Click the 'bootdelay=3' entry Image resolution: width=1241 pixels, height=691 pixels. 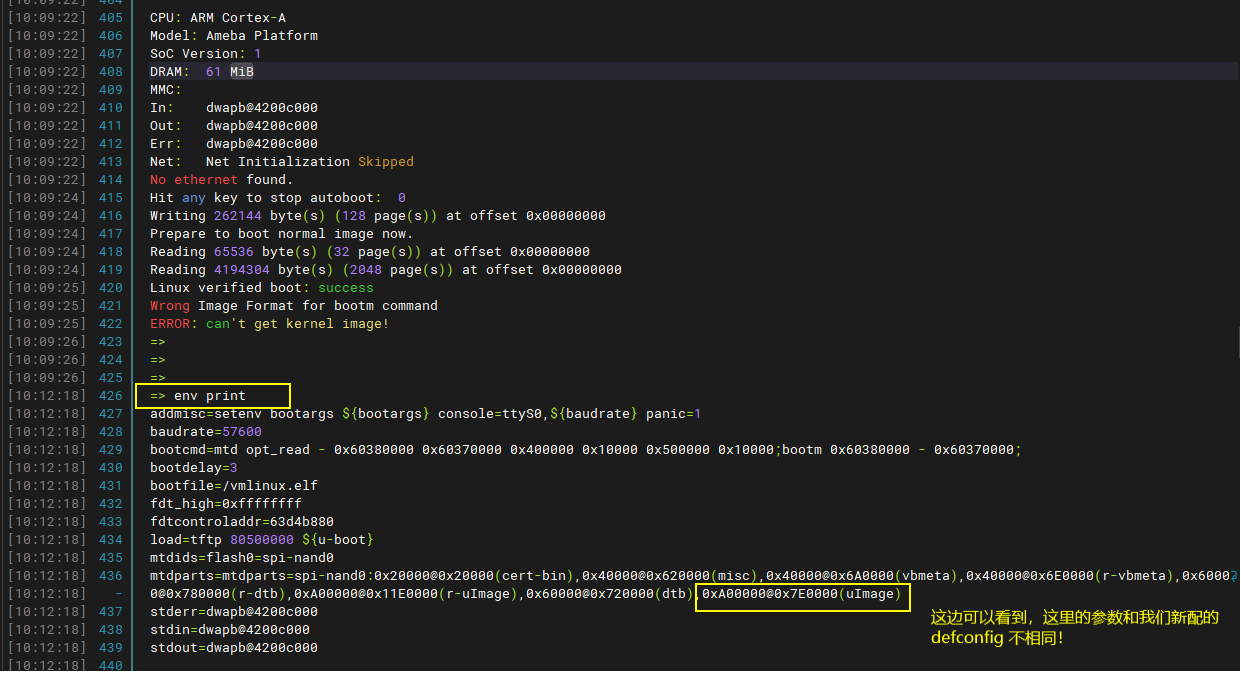(193, 468)
